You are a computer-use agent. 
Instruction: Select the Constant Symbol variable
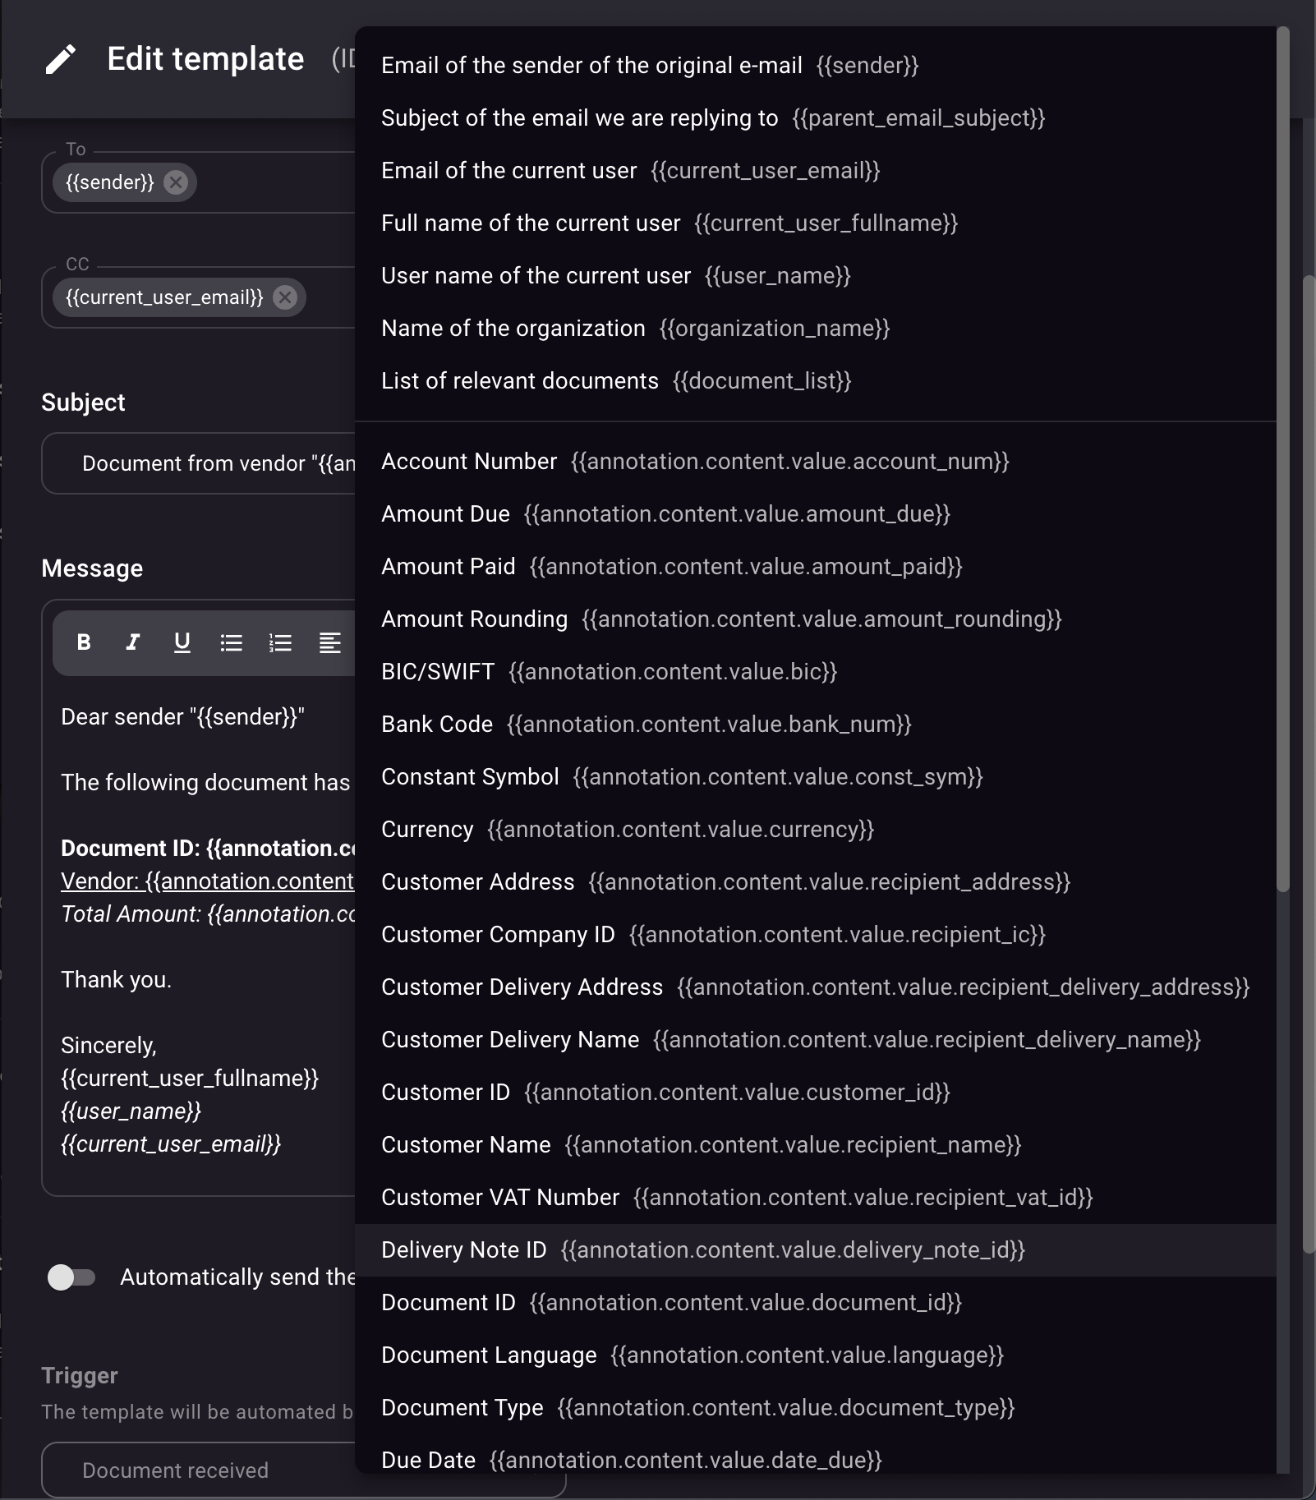(x=815, y=777)
